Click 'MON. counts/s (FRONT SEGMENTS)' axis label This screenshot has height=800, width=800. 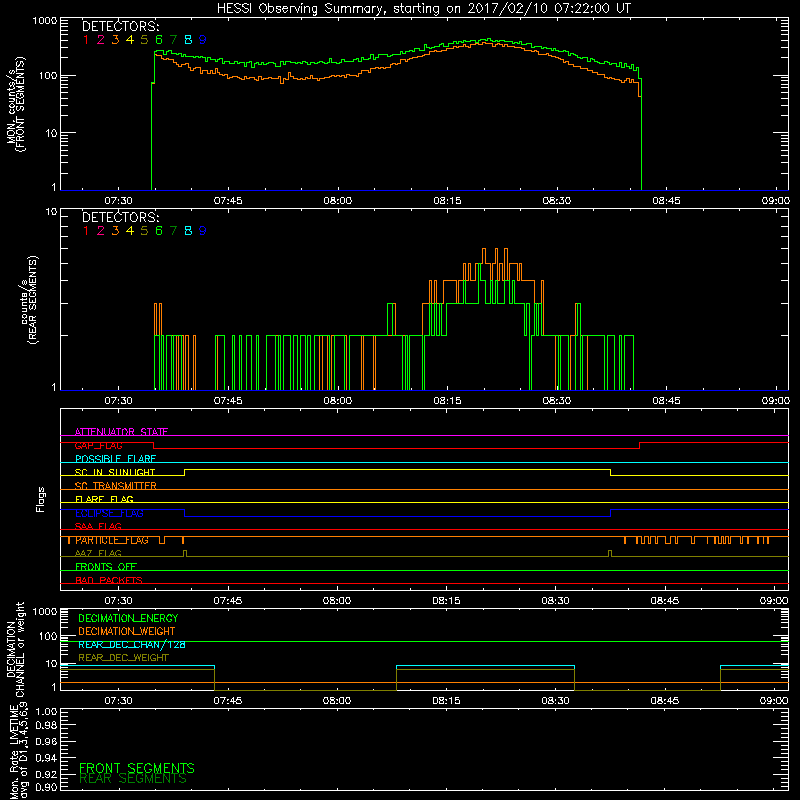coord(16,104)
